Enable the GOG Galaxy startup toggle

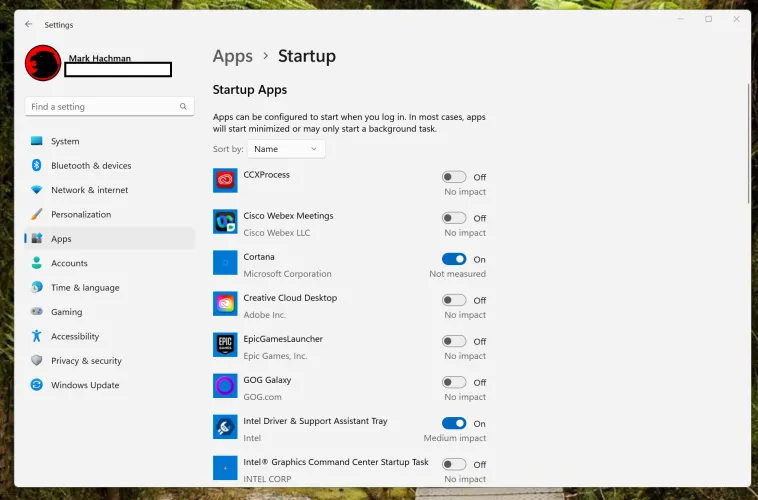[454, 382]
